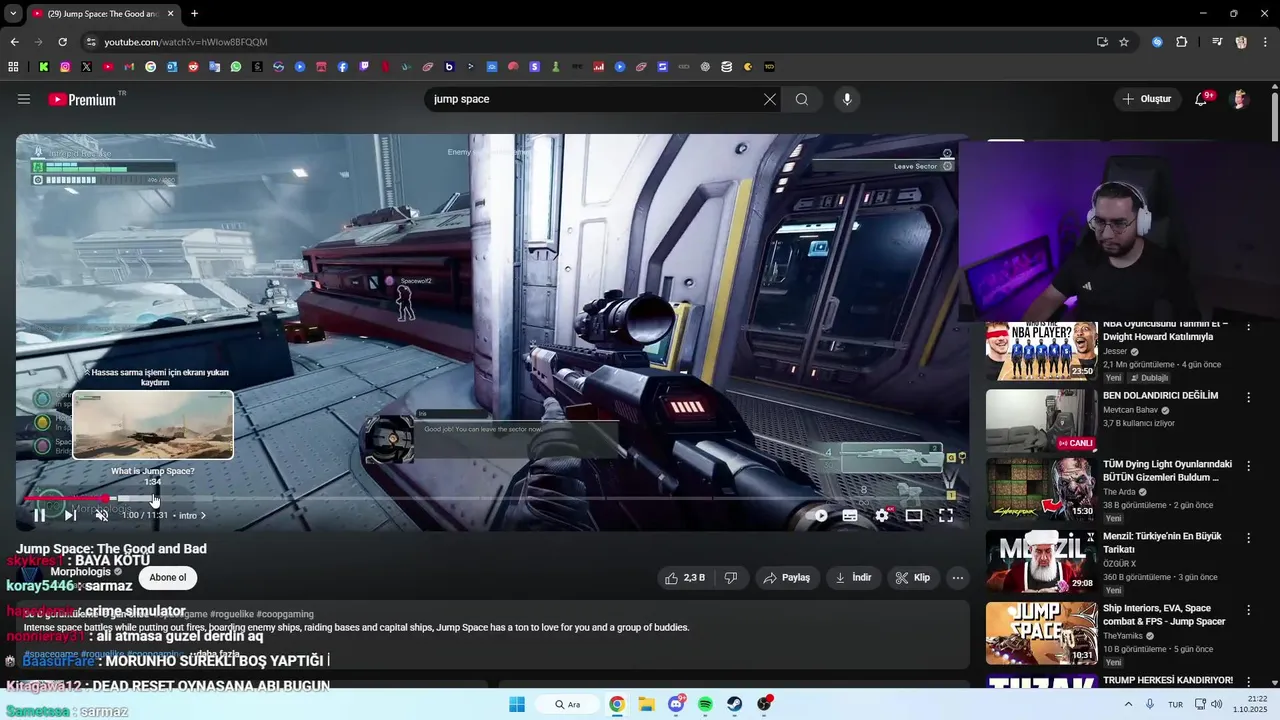Open options for the Dying Light video
The image size is (1280, 720).
(1248, 467)
